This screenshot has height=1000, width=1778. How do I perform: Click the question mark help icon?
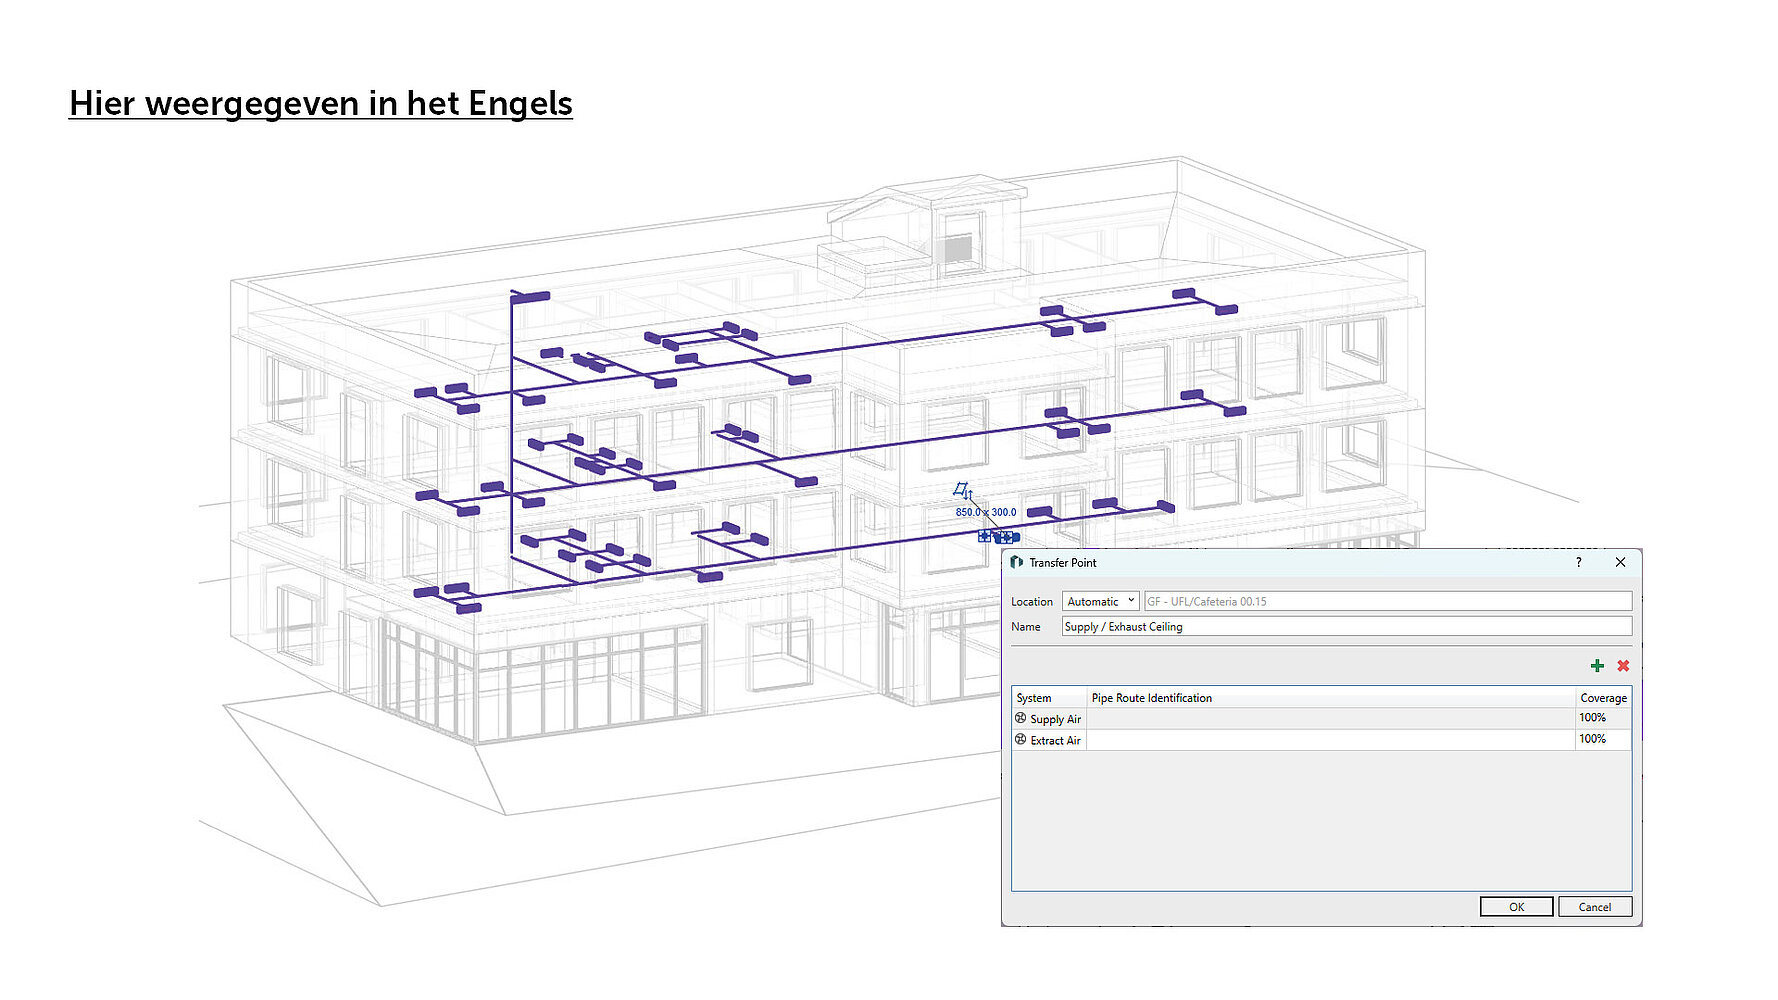pyautogui.click(x=1579, y=563)
